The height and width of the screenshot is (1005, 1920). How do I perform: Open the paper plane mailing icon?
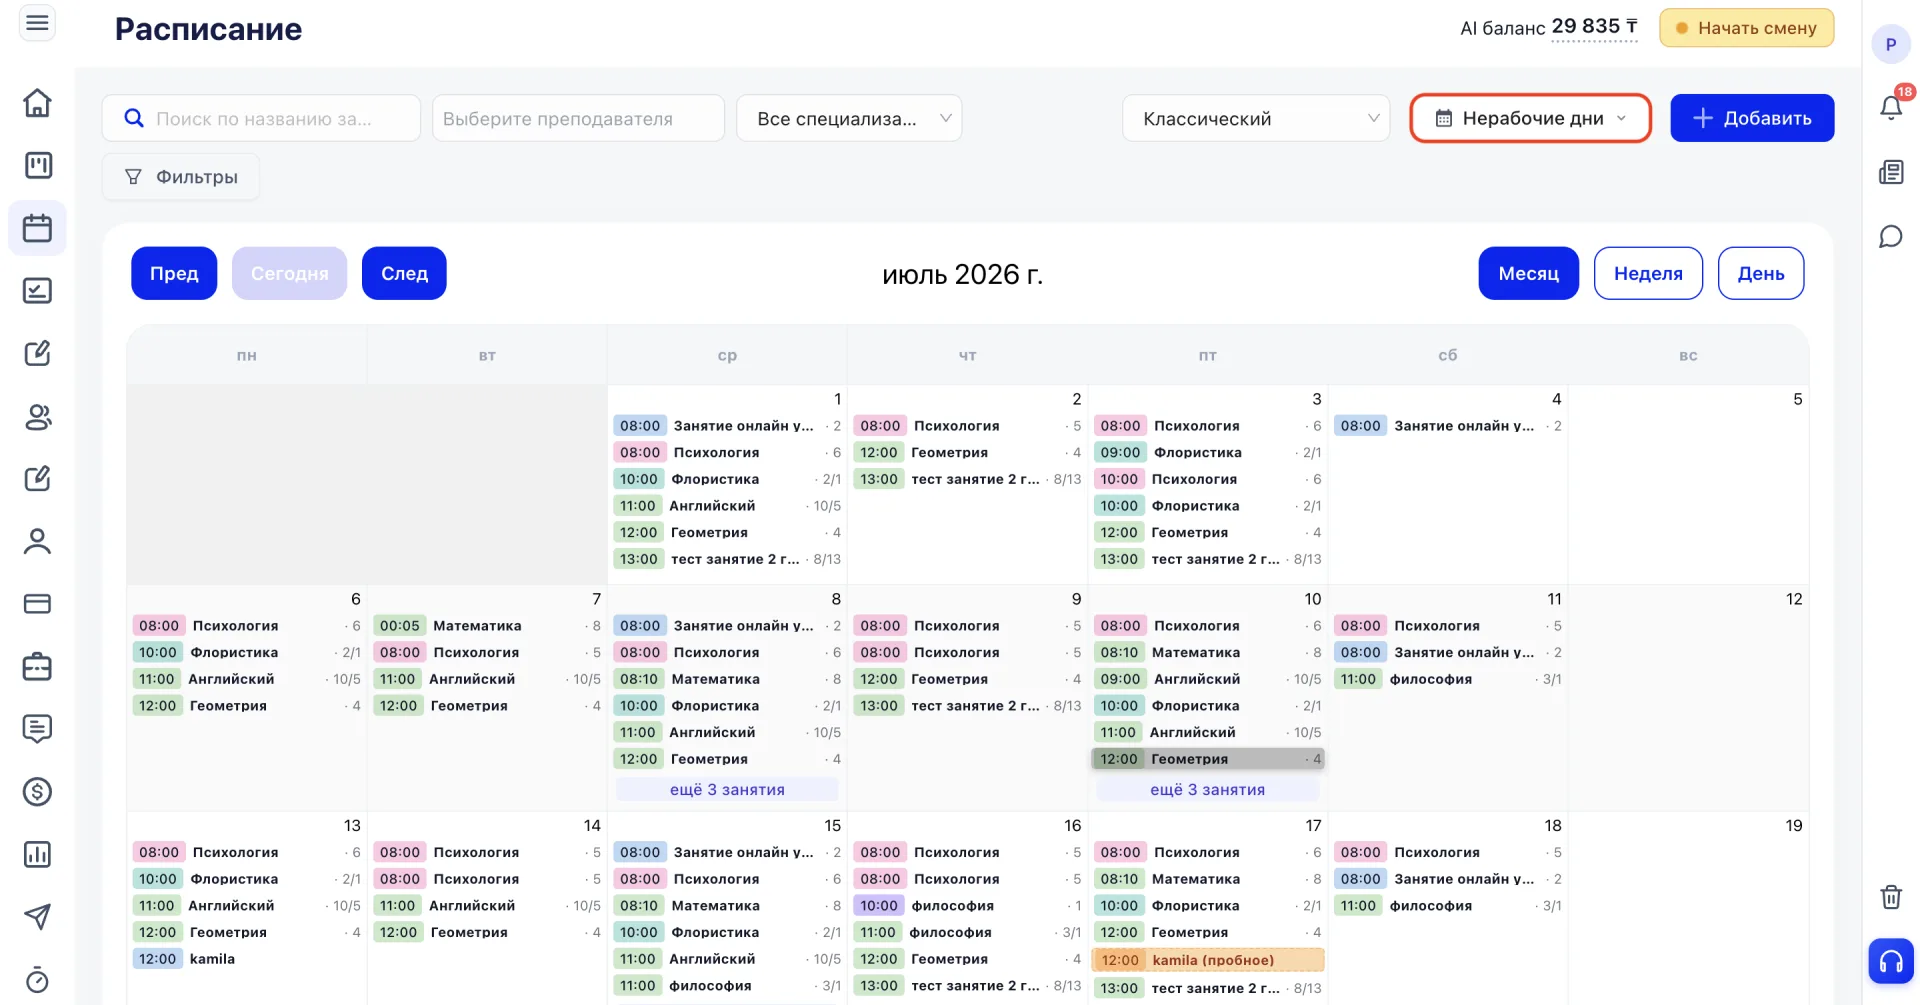click(x=38, y=917)
